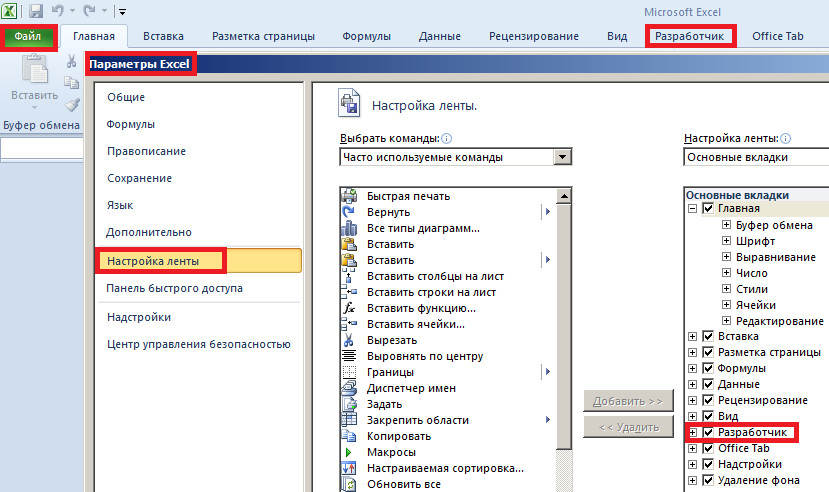
Task: Uncheck the Вставка tab checkbox
Action: pos(708,336)
